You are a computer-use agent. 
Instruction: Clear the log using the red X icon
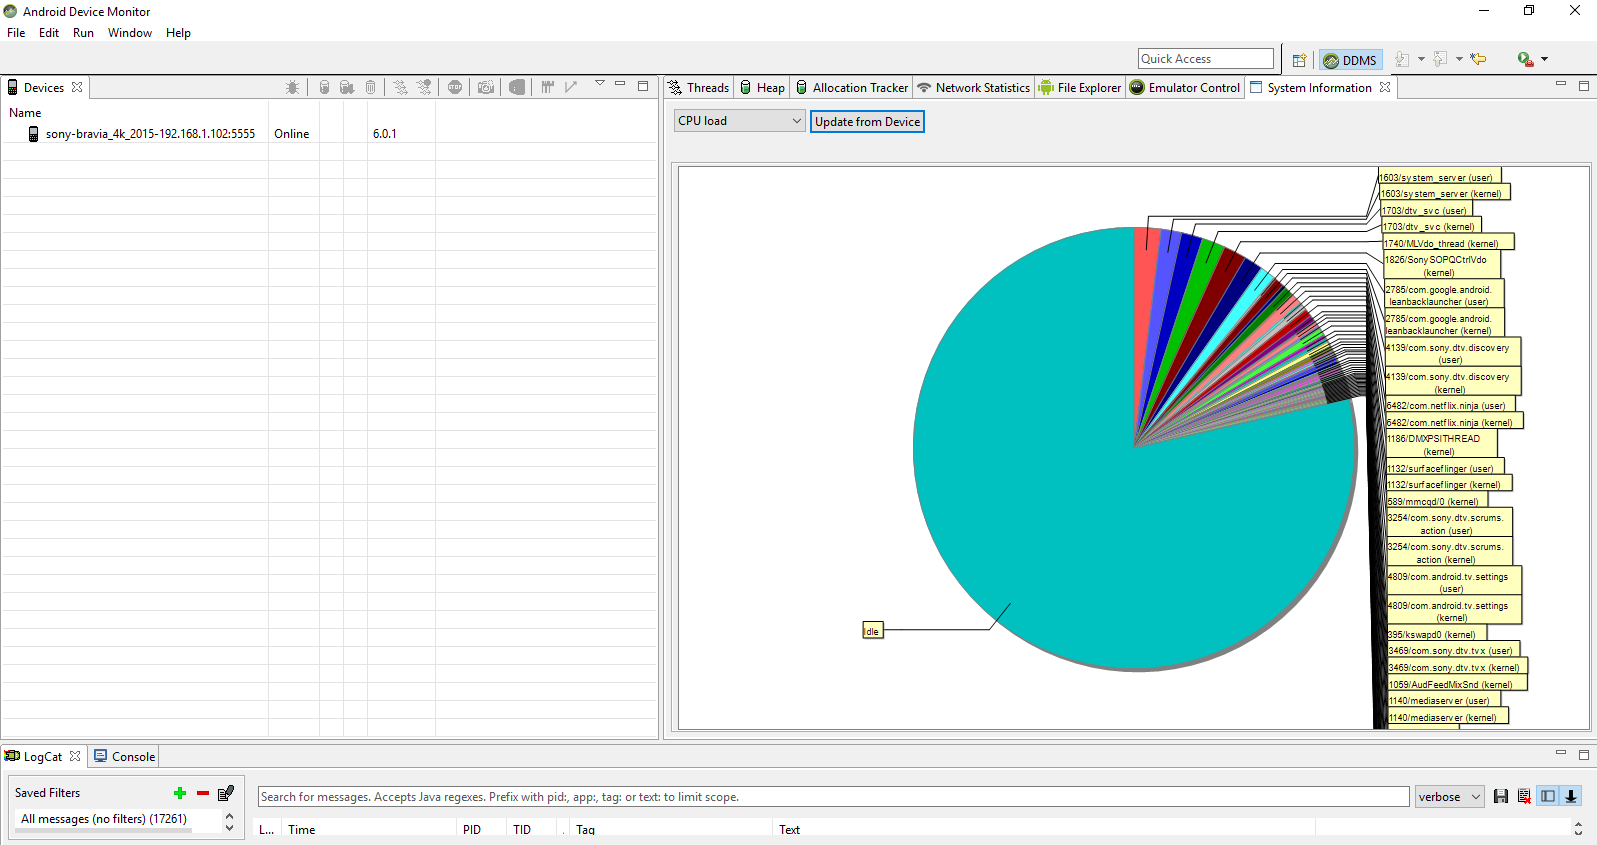click(1524, 797)
